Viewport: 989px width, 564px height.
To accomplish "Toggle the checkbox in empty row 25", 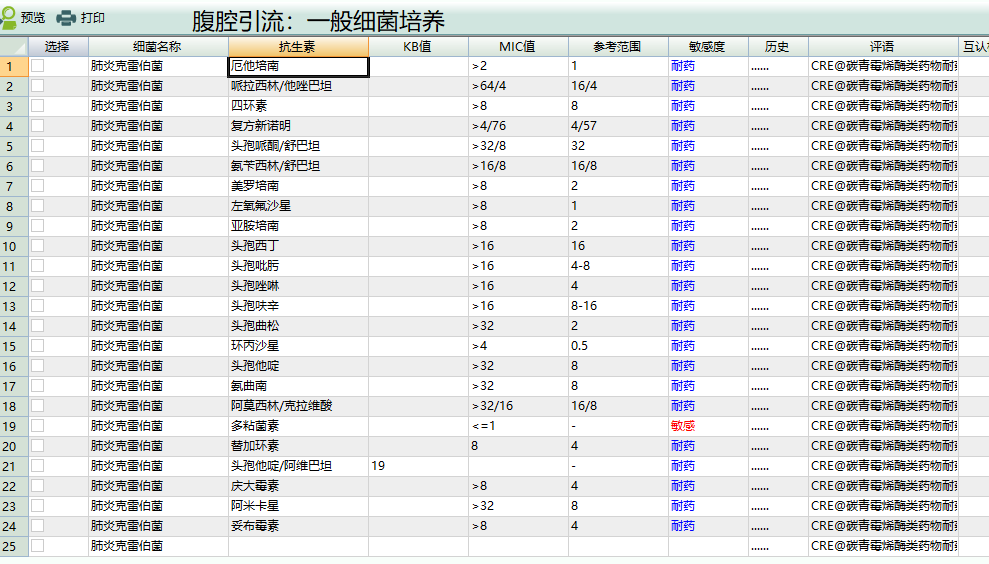I will tap(38, 546).
